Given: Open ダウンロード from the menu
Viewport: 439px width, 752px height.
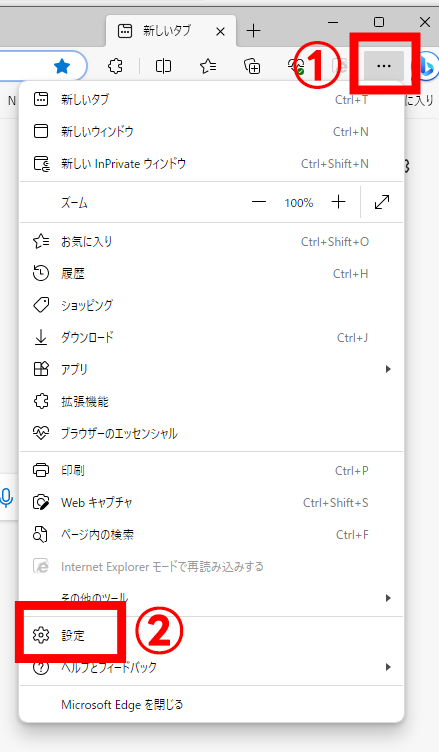Looking at the screenshot, I should pos(211,338).
